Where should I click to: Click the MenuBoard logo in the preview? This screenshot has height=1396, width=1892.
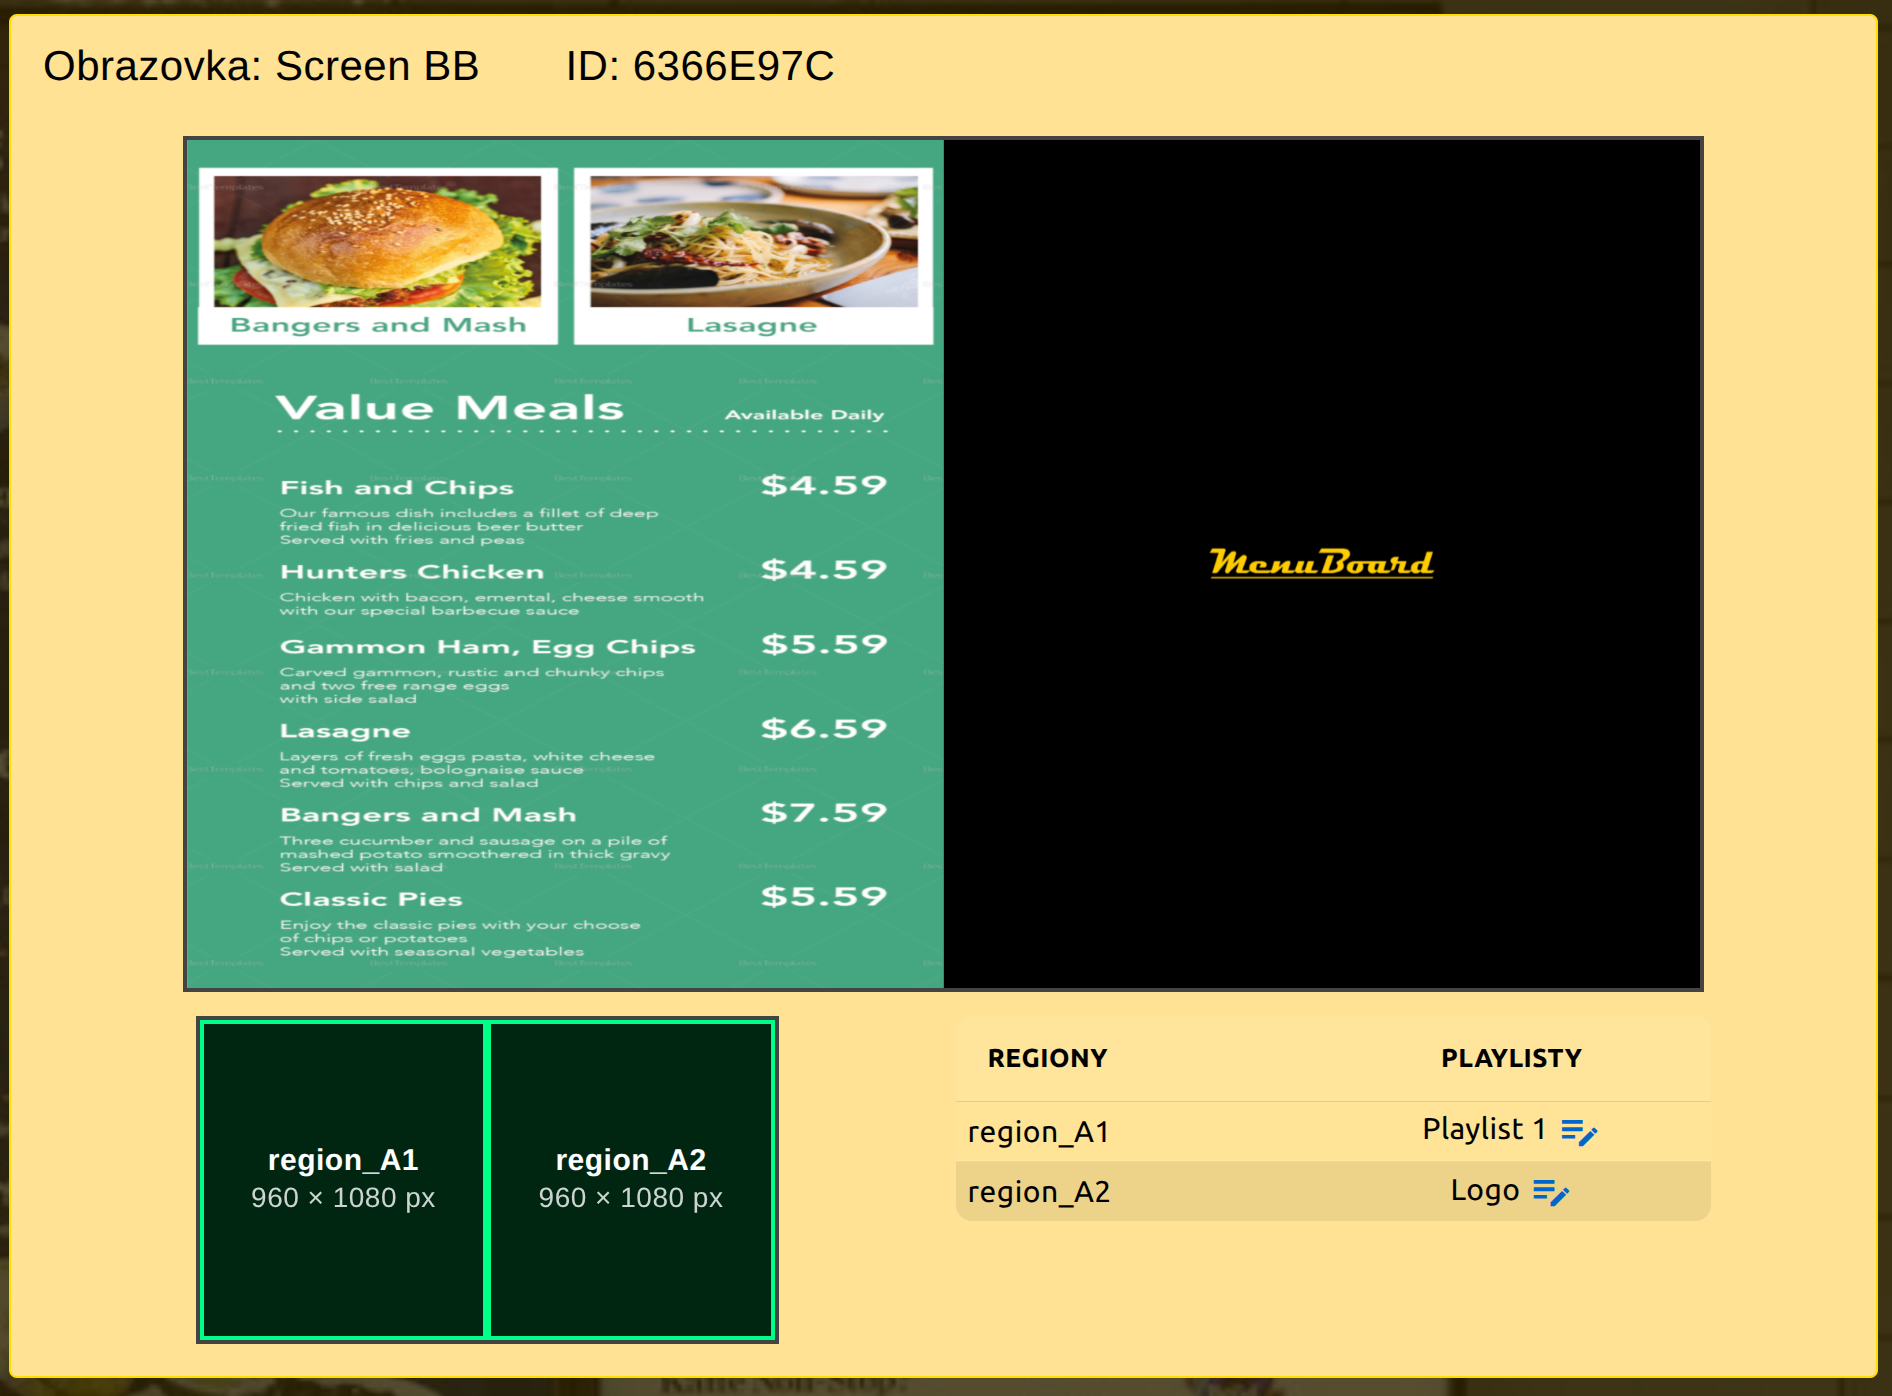(x=1321, y=563)
